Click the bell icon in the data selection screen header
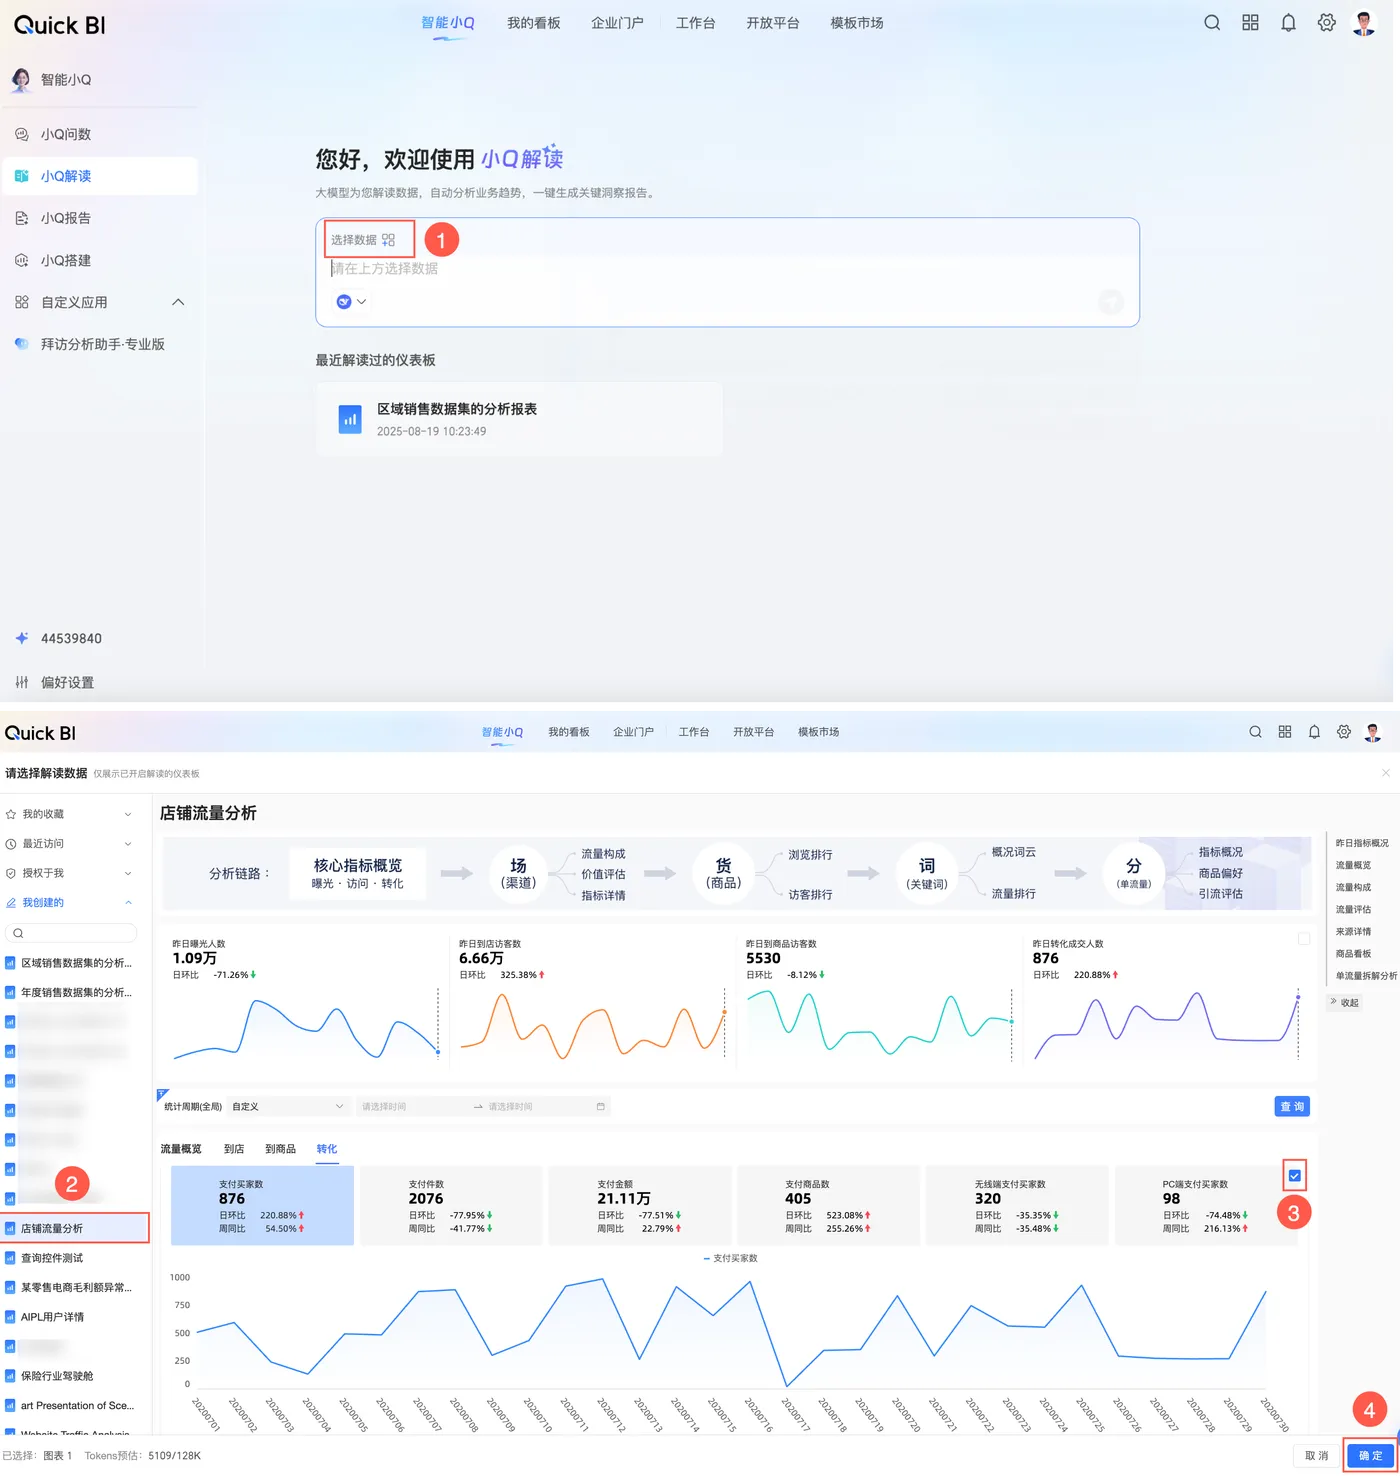The width and height of the screenshot is (1400, 1476). tap(1314, 732)
